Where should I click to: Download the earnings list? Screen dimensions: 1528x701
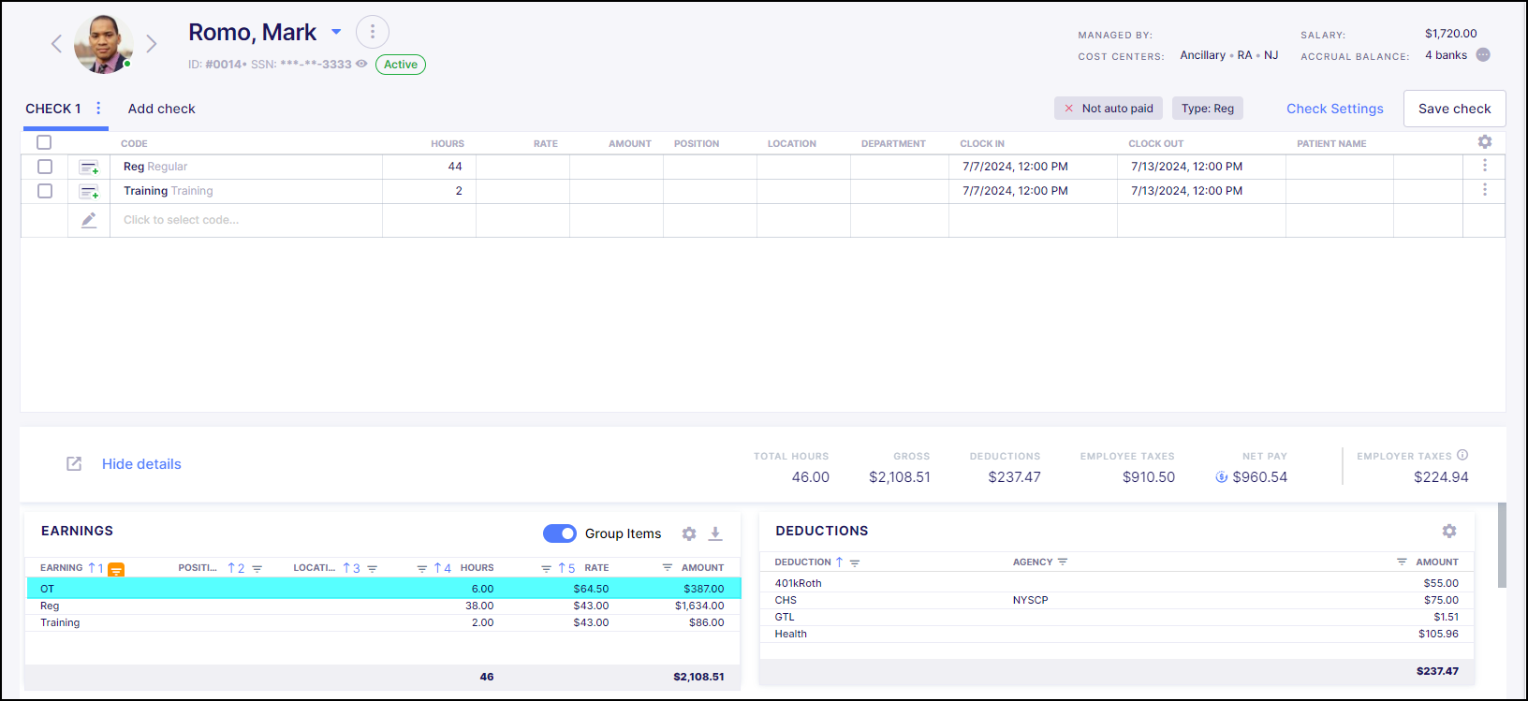715,534
